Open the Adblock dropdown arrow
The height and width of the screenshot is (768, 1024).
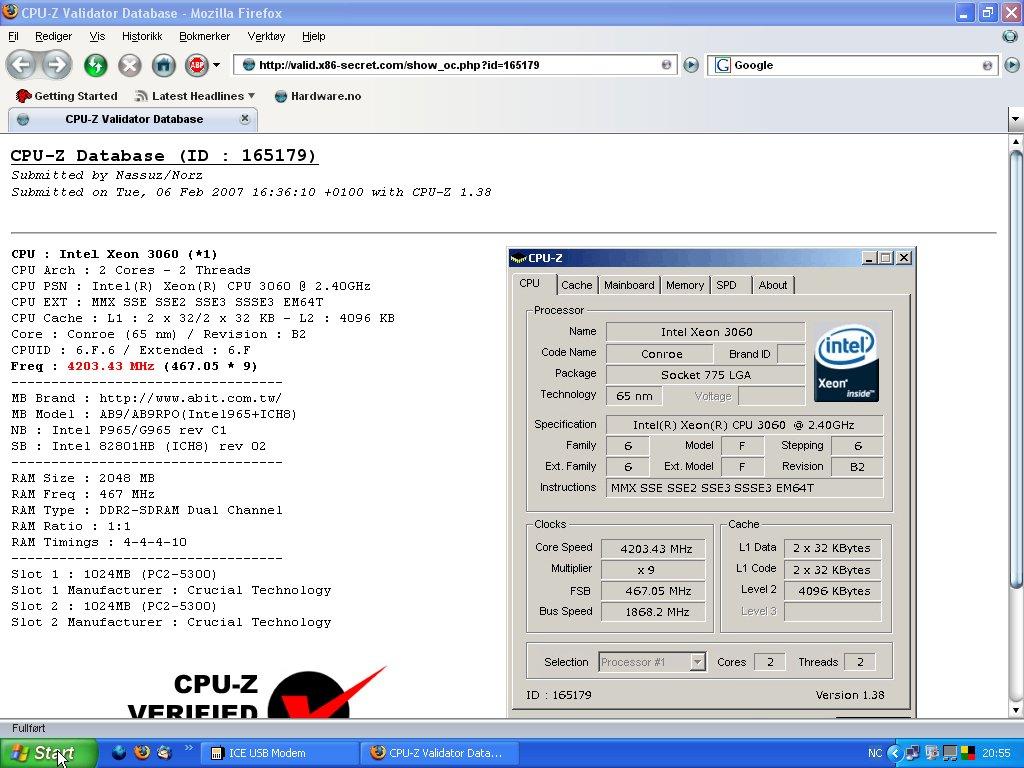tap(217, 65)
